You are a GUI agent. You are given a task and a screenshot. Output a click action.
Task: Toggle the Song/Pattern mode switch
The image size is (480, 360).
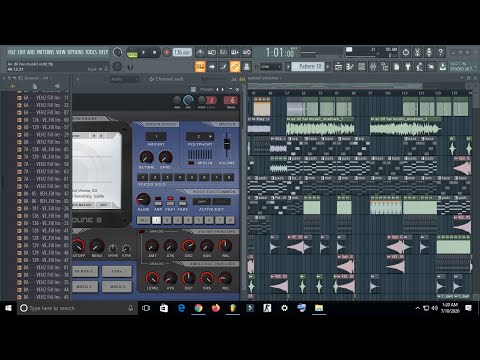132,52
